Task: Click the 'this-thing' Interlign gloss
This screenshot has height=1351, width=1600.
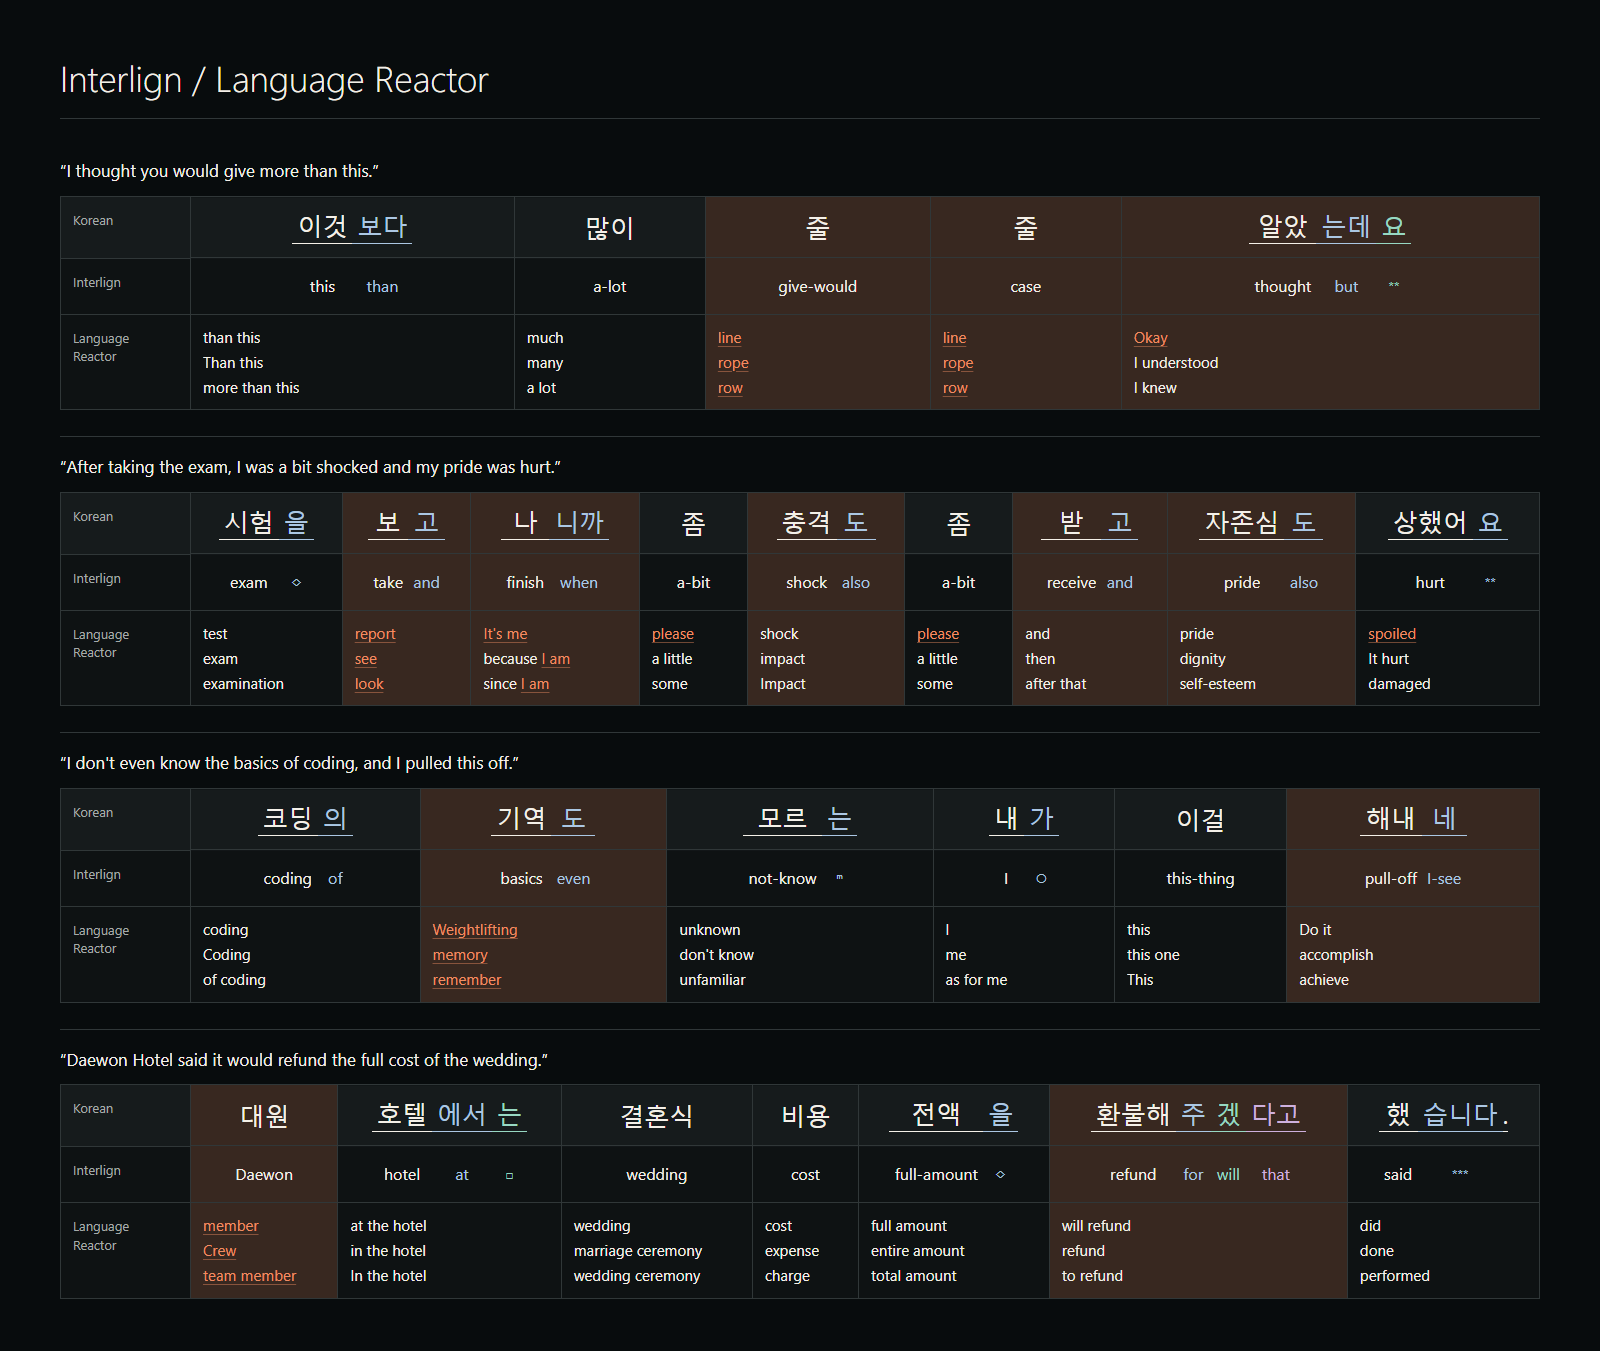Action: point(1200,879)
